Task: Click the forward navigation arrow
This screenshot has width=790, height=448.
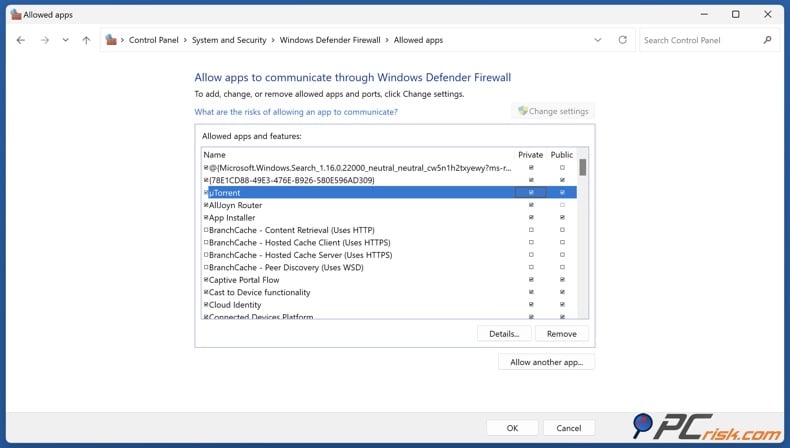Action: pos(45,40)
